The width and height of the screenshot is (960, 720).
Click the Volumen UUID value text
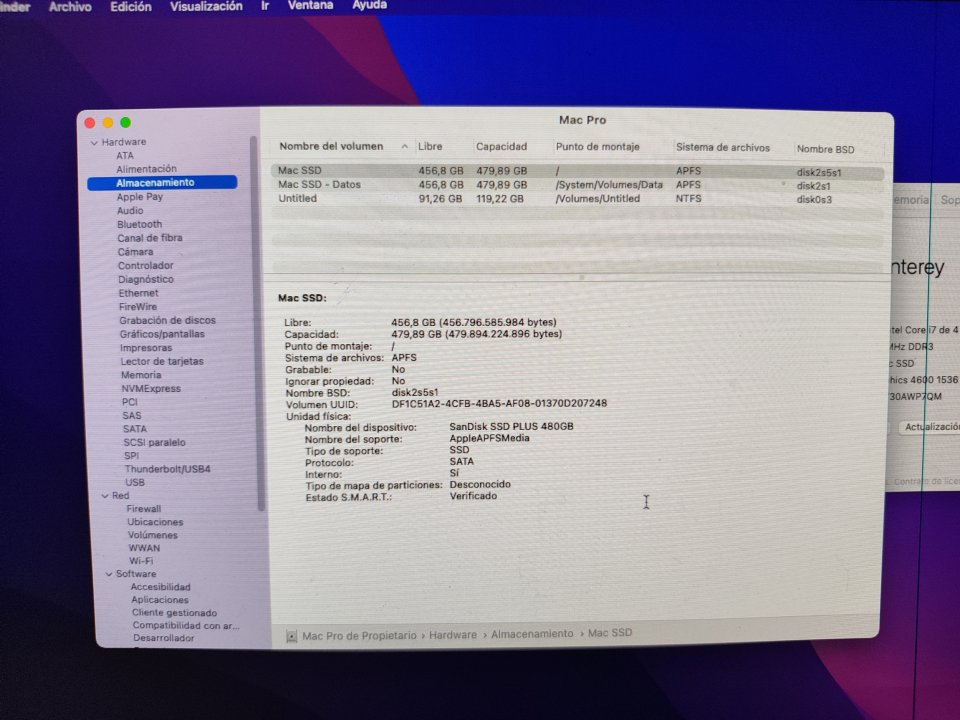499,404
